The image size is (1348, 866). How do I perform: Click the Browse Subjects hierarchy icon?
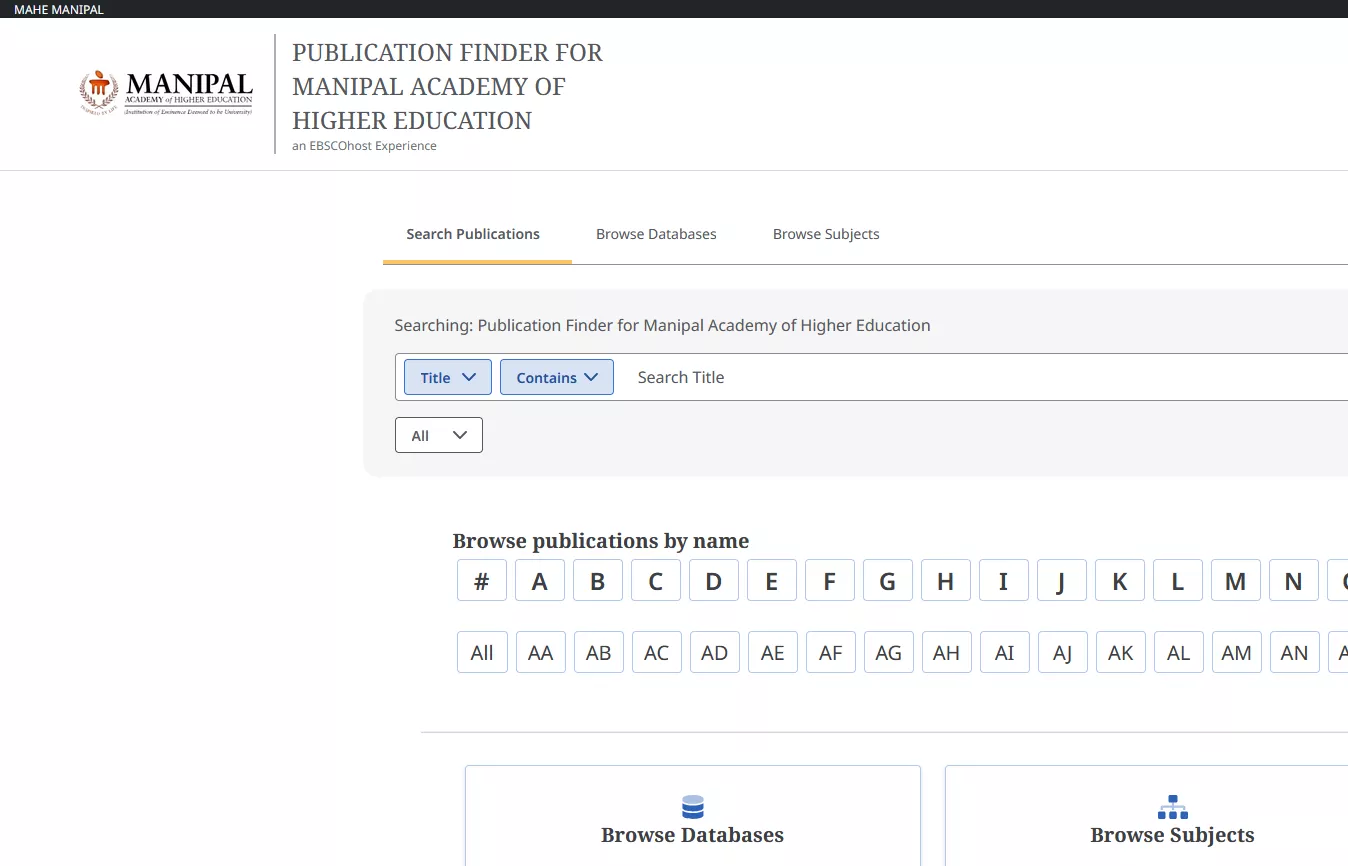(1172, 806)
